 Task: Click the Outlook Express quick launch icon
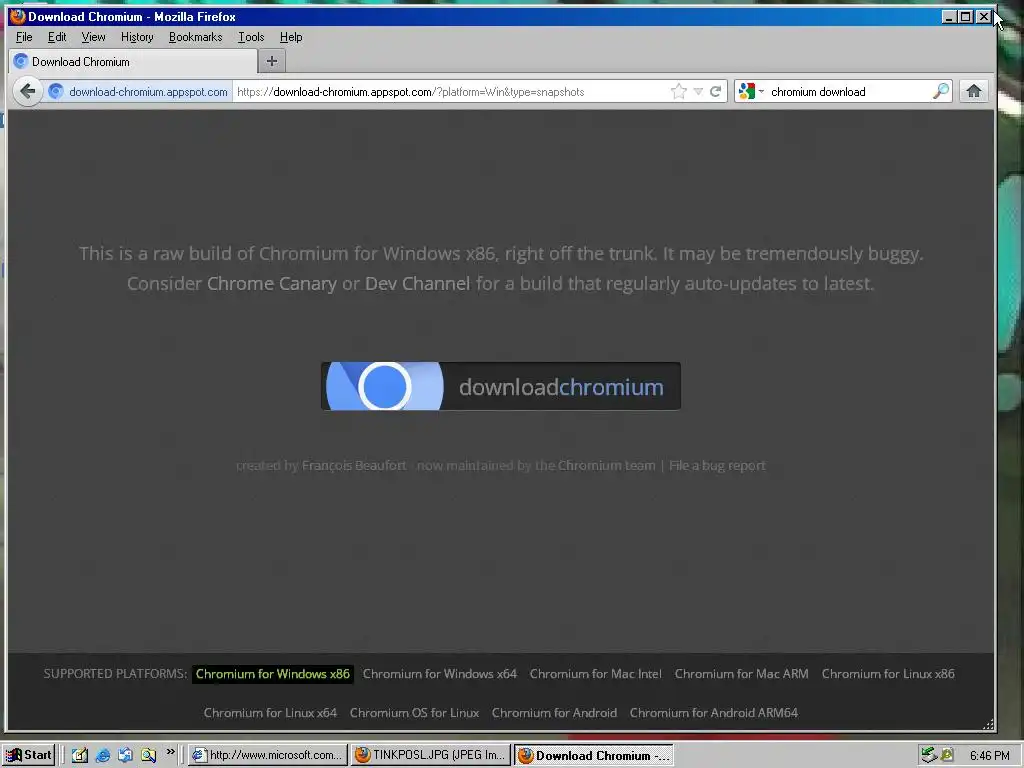(125, 756)
